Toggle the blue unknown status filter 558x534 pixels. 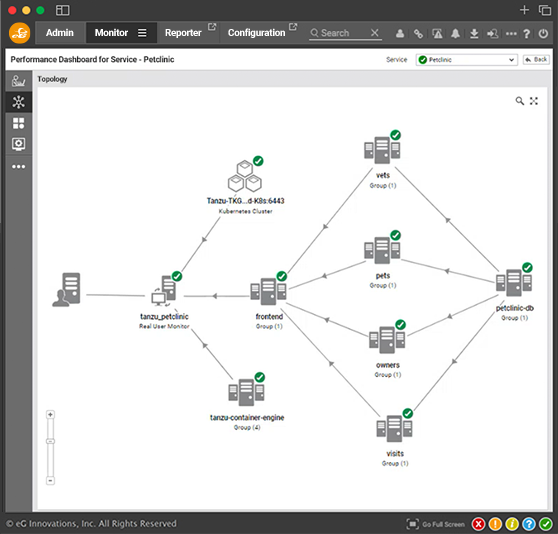[529, 524]
